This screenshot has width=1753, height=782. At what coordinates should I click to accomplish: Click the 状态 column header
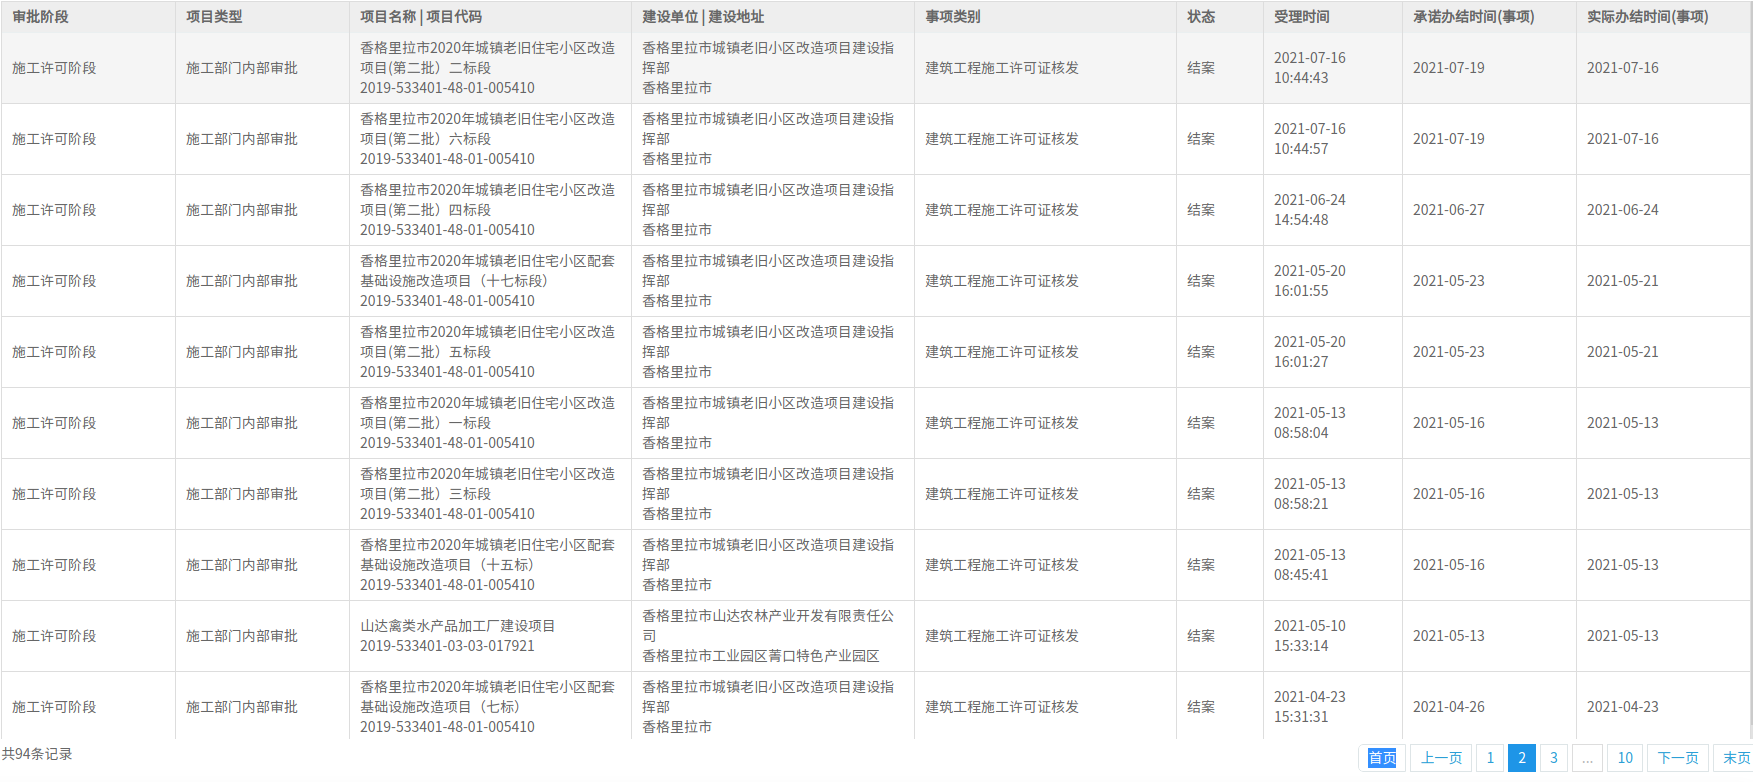point(1201,17)
